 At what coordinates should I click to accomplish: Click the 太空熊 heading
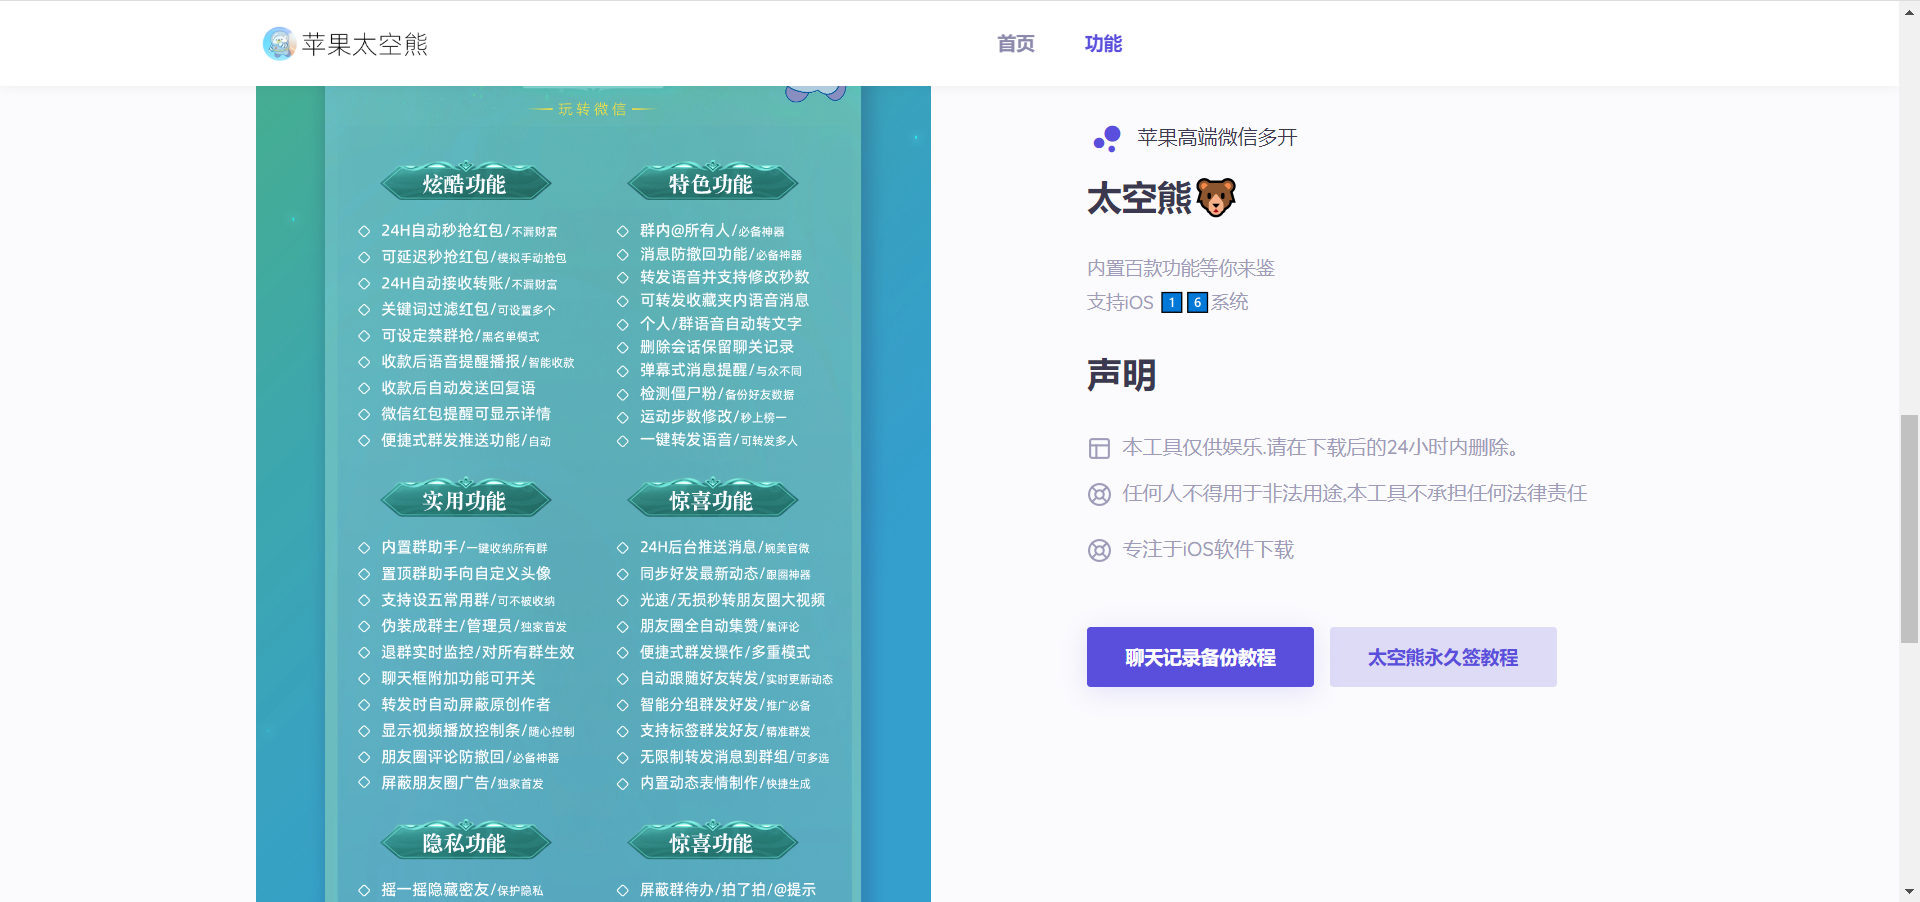(1140, 198)
